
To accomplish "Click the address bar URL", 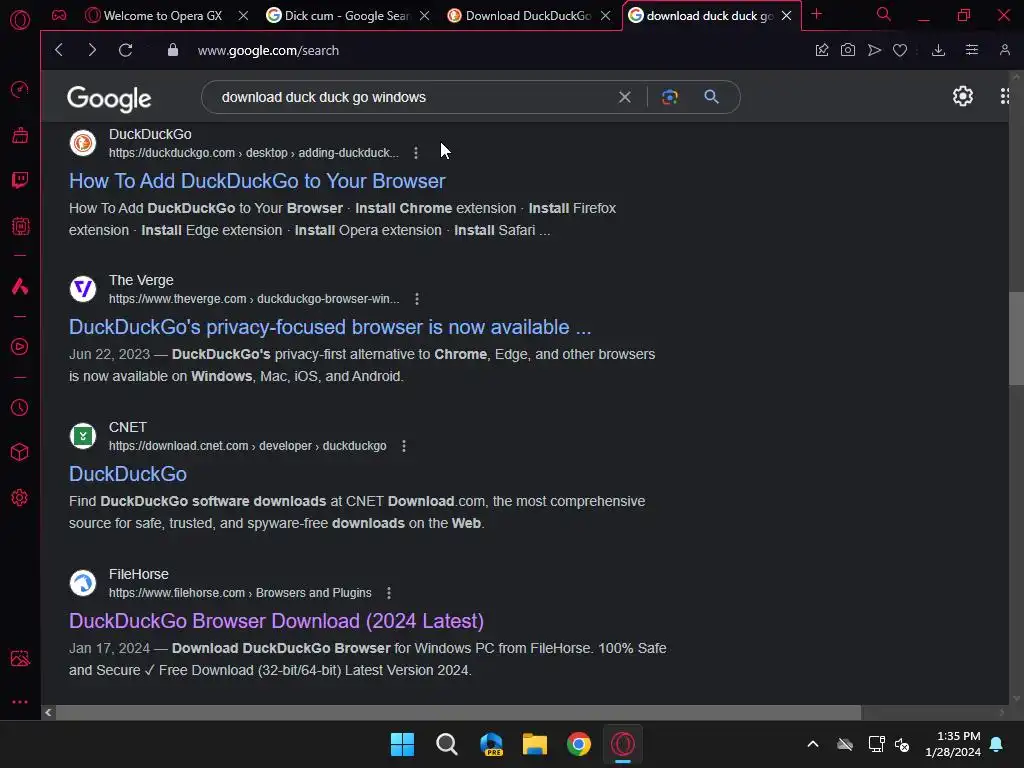I will (x=268, y=50).
